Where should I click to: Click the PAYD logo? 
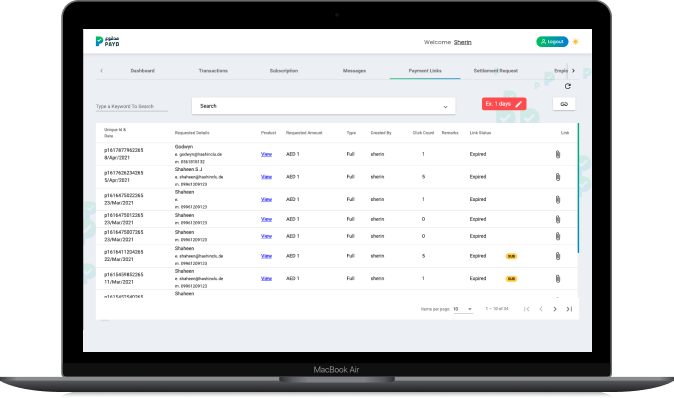[x=107, y=41]
